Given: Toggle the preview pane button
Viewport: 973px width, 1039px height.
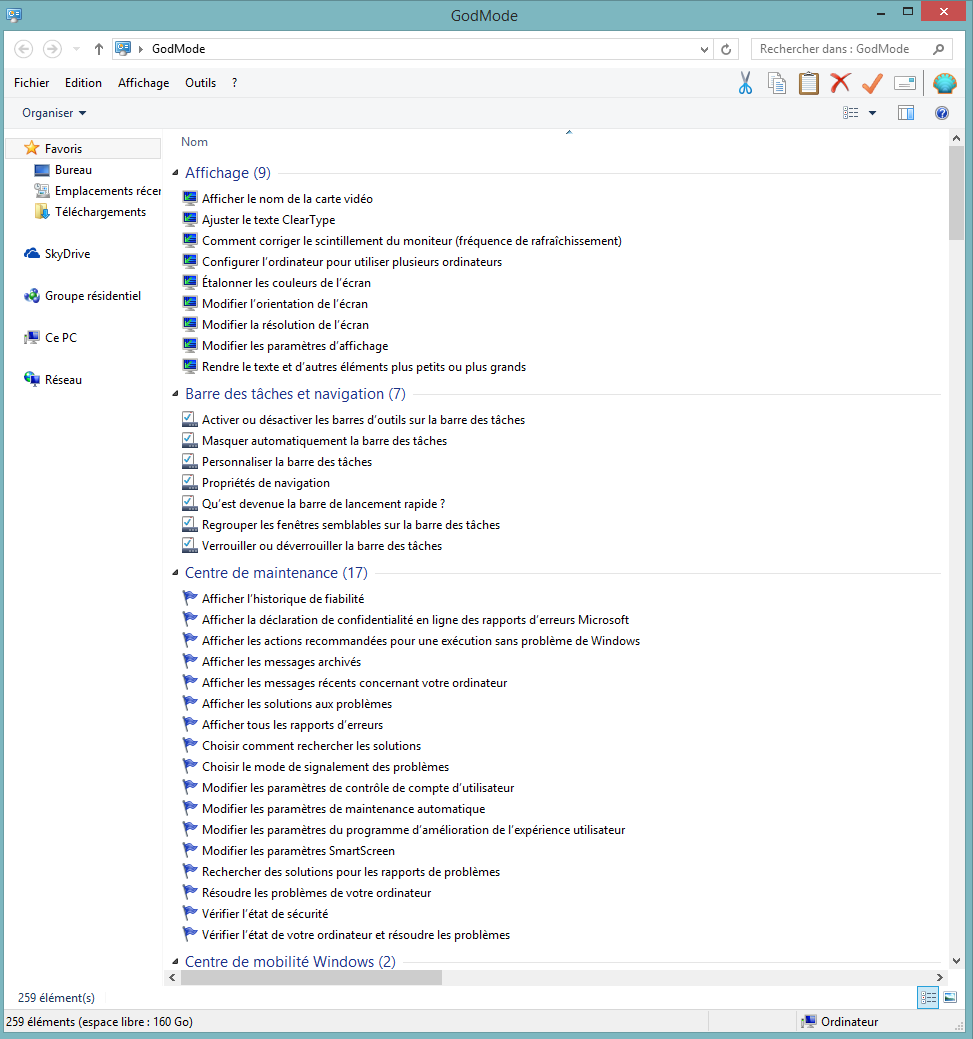Looking at the screenshot, I should (x=906, y=113).
